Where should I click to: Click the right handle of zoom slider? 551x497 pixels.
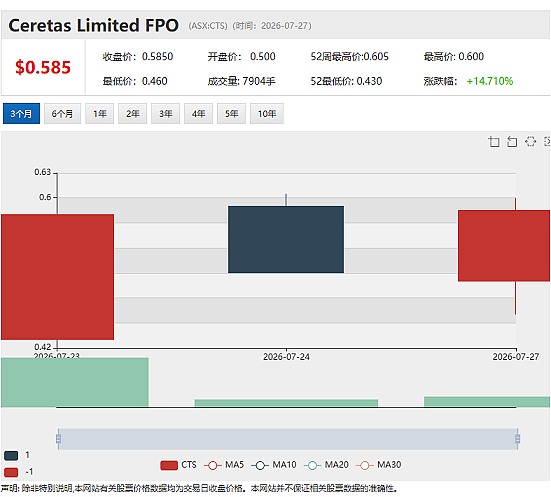(x=517, y=439)
